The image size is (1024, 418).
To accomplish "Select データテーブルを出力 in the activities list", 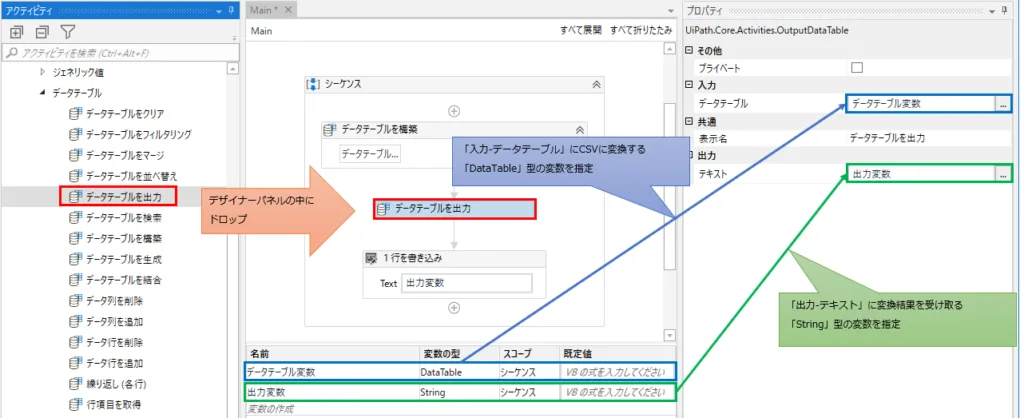I will click(x=118, y=196).
